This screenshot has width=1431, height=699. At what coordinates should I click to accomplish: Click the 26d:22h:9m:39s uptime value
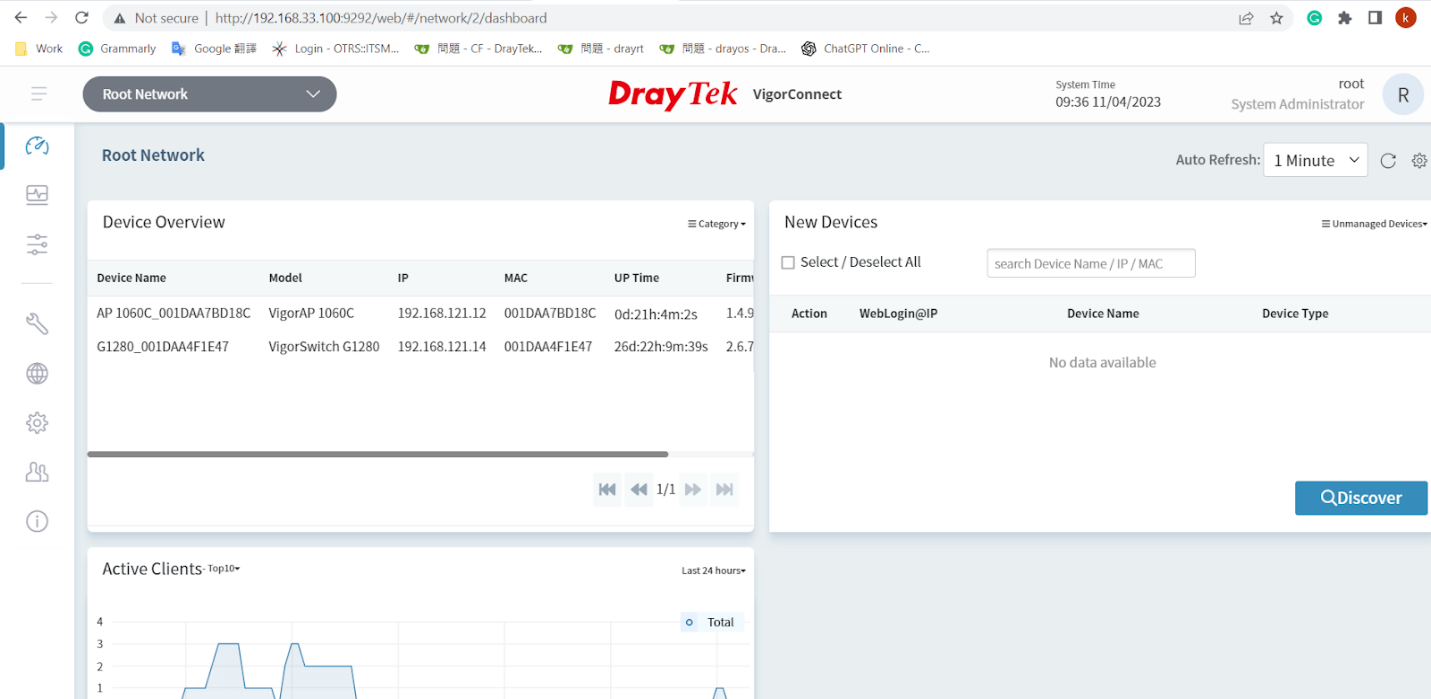[x=661, y=347]
